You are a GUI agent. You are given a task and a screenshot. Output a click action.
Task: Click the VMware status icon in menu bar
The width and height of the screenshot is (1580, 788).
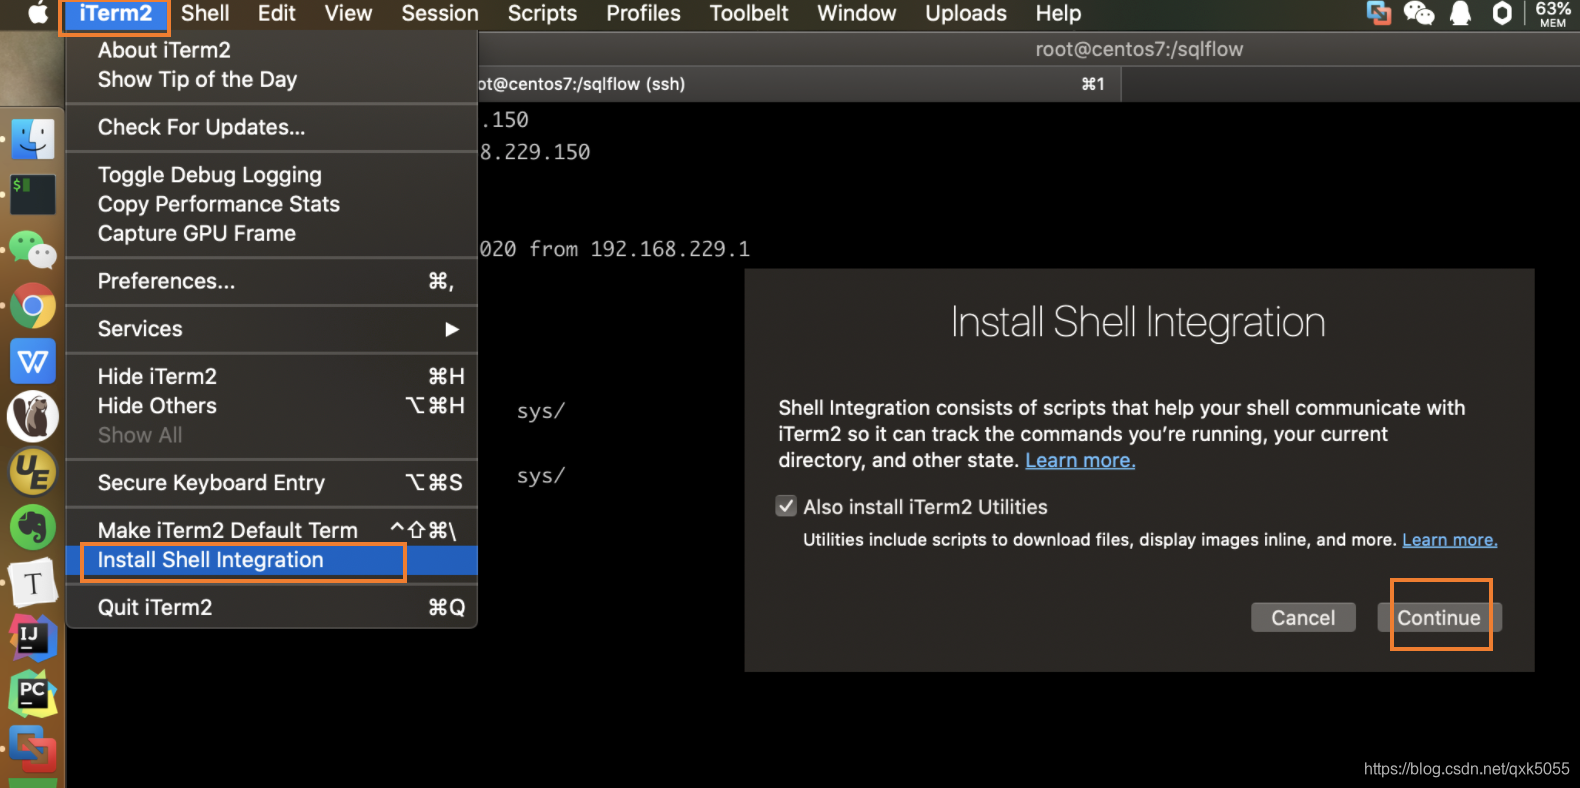pos(1379,13)
